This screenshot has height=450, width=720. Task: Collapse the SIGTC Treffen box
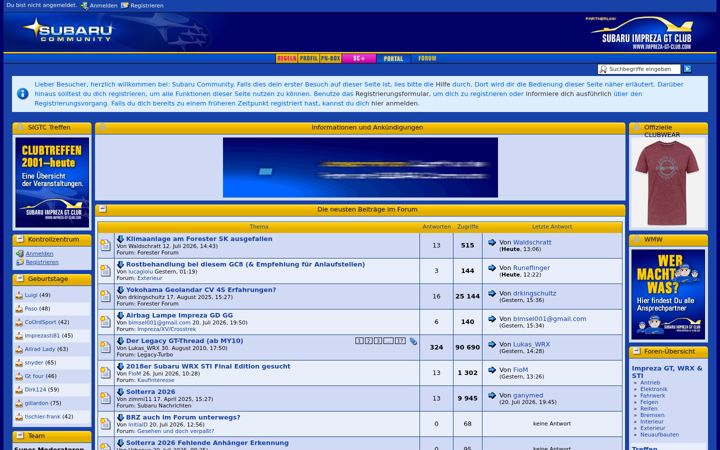point(20,127)
